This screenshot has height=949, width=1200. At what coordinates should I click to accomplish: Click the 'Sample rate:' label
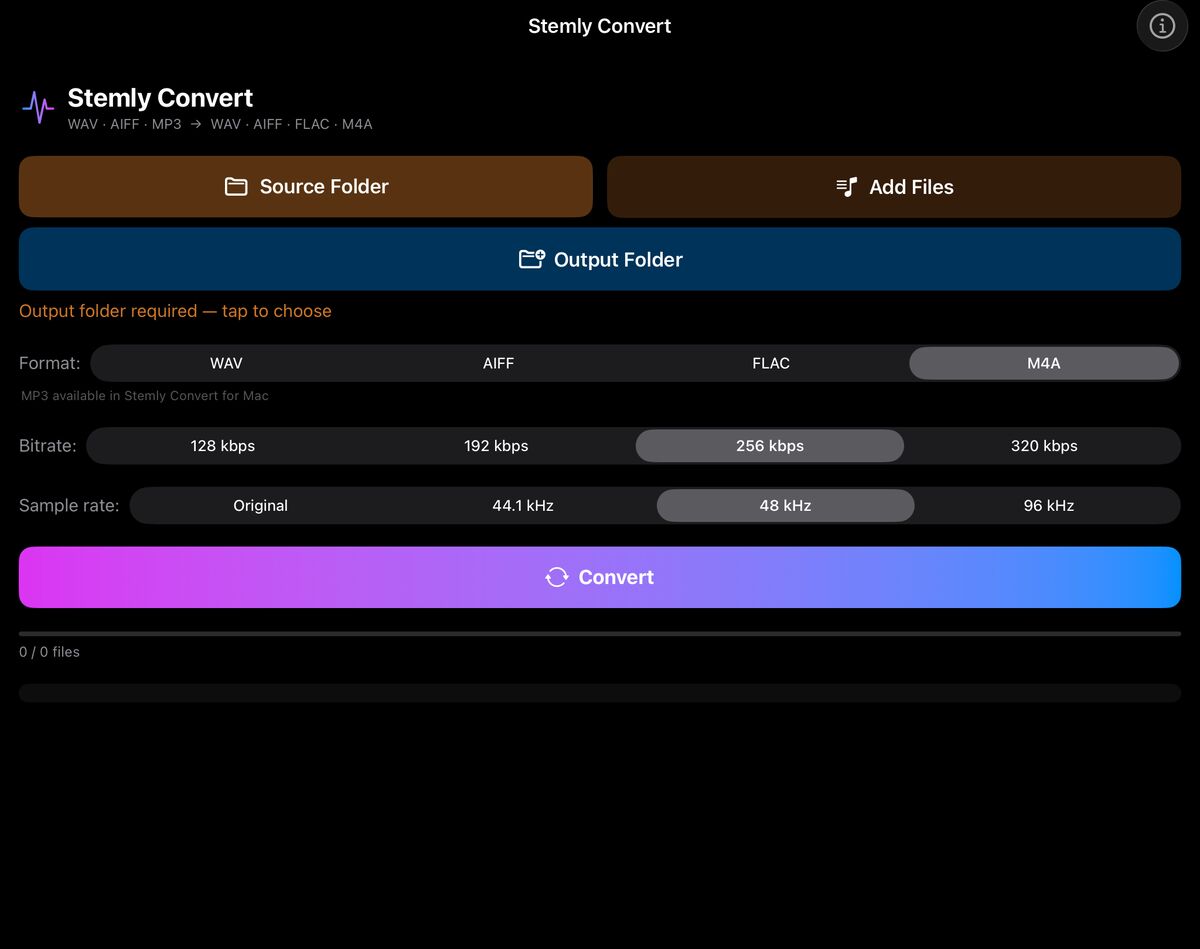pyautogui.click(x=69, y=506)
